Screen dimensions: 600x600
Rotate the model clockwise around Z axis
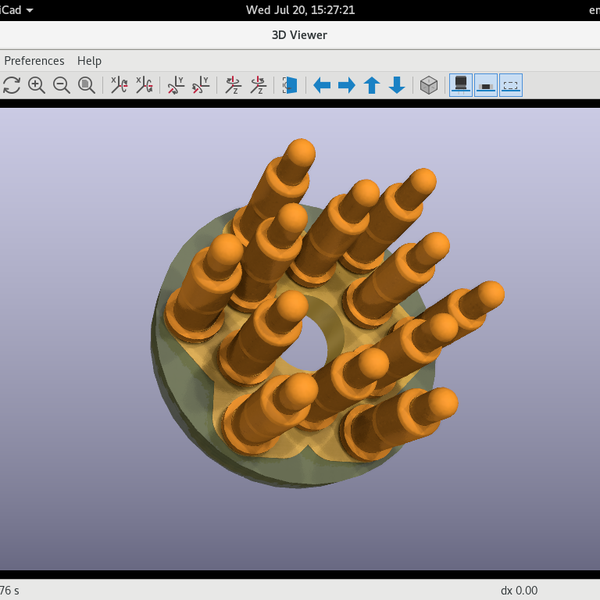tap(233, 85)
